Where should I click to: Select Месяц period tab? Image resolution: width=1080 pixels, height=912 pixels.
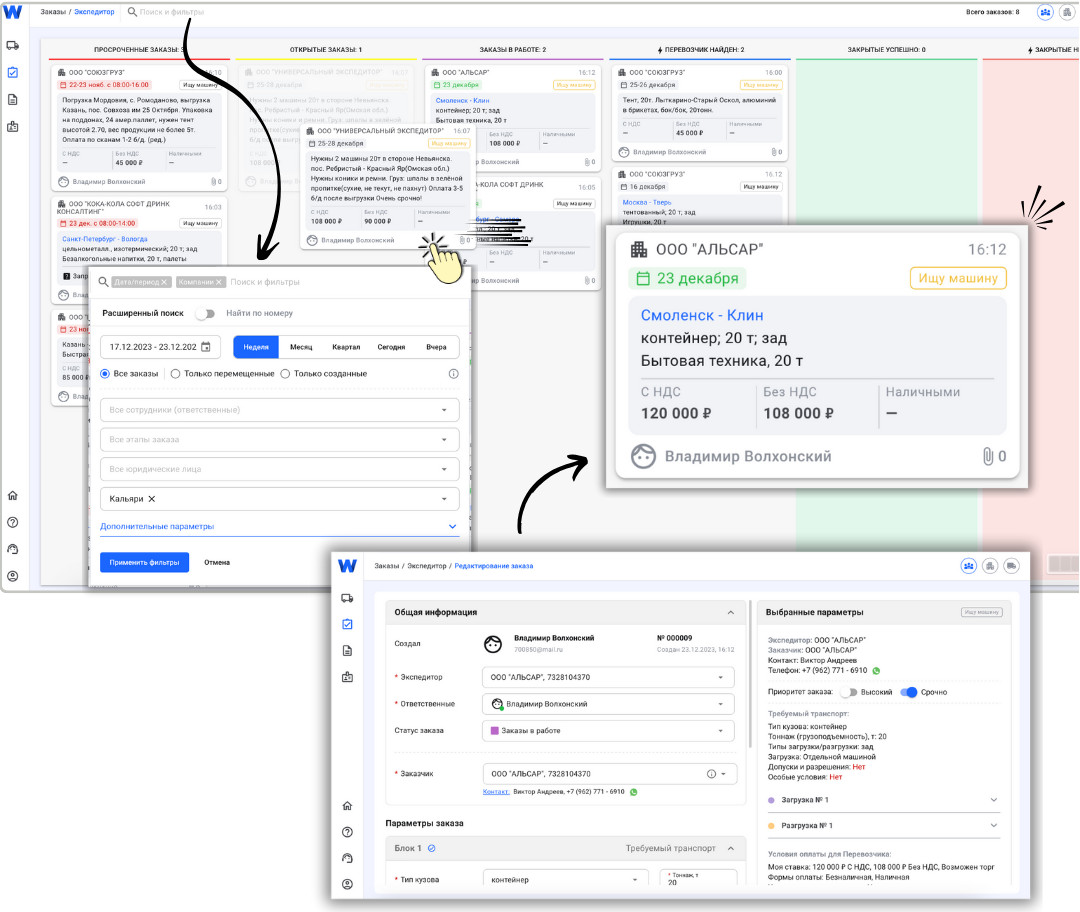(301, 346)
